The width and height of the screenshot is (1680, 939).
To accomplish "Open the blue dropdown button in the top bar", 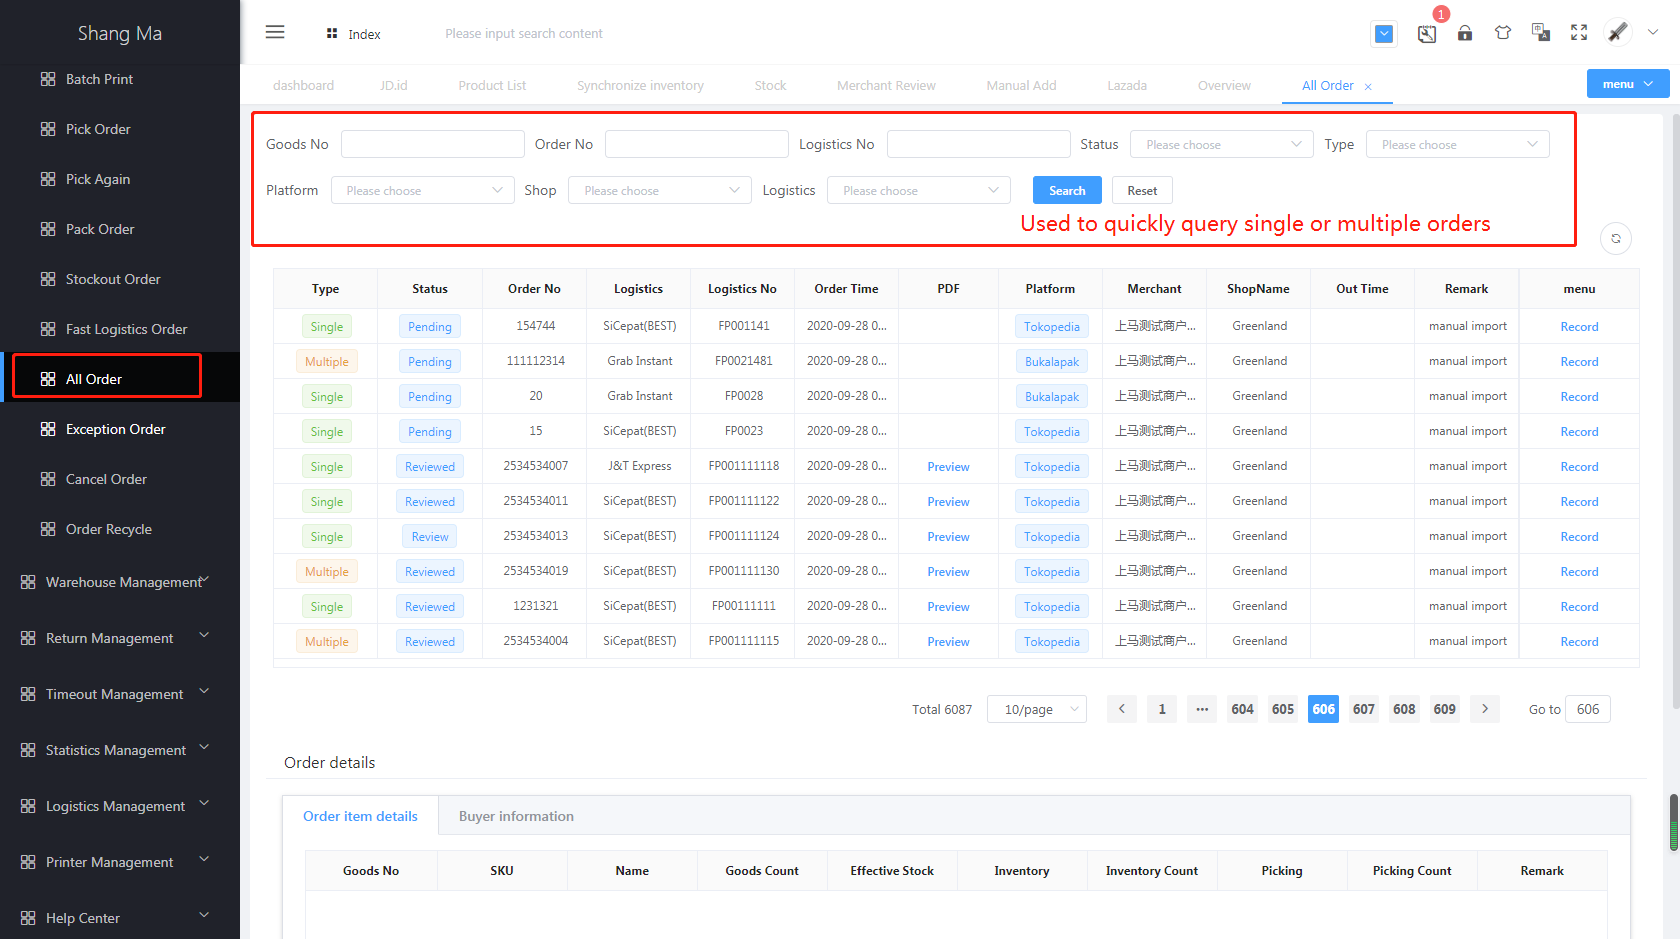I will tap(1384, 34).
